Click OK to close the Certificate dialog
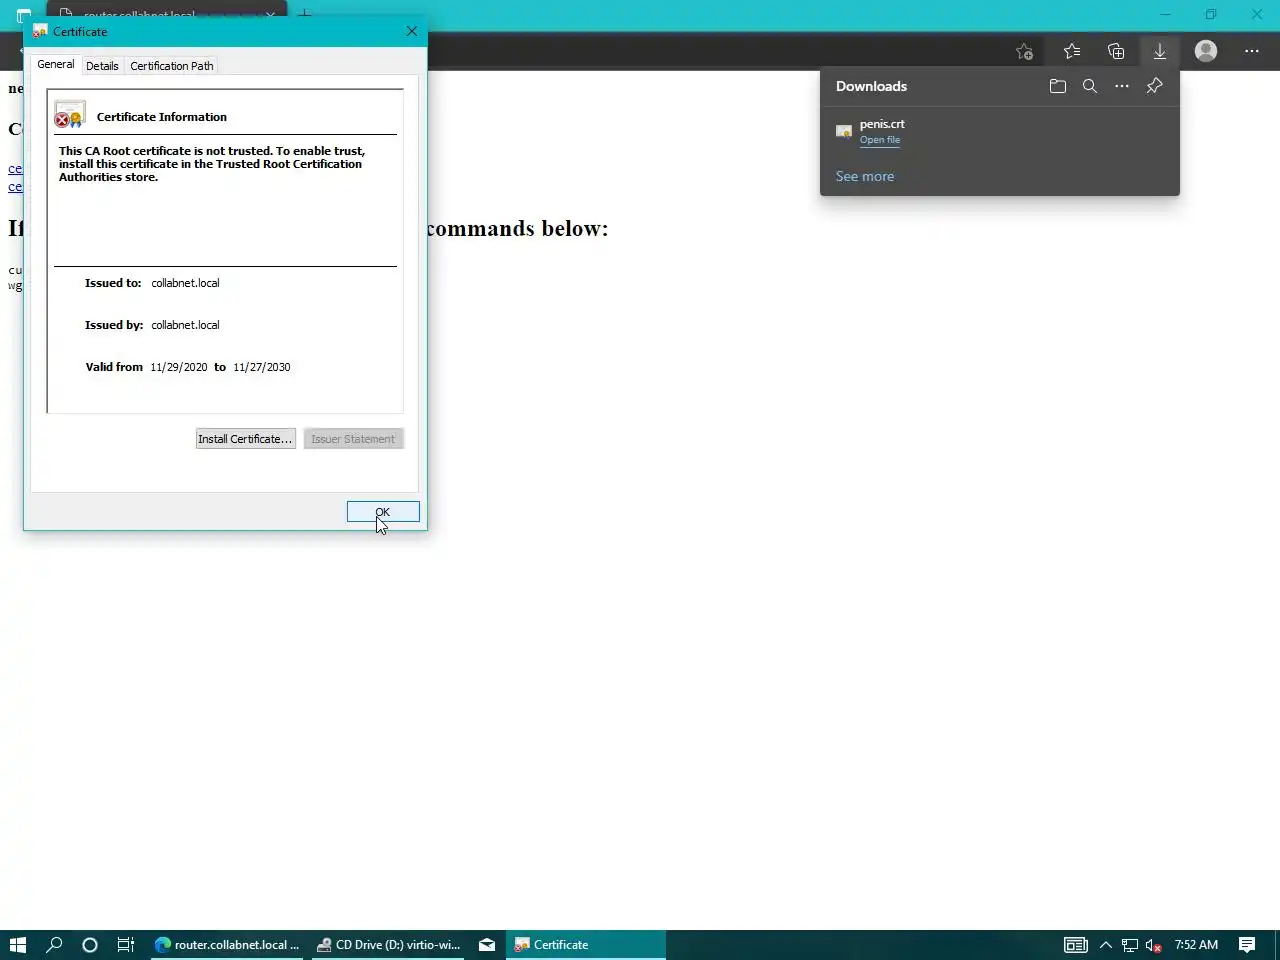Viewport: 1280px width, 960px height. tap(383, 512)
